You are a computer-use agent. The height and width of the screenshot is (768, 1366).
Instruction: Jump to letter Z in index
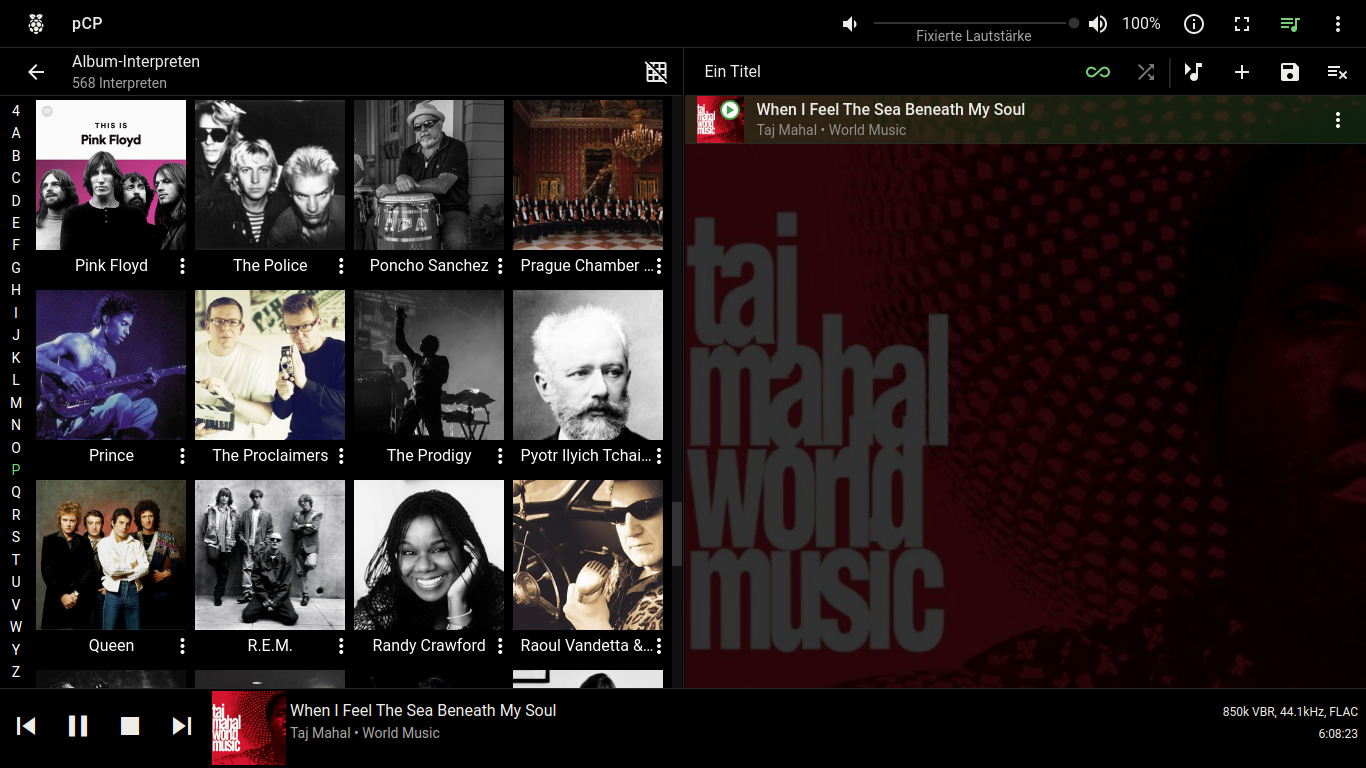[16, 671]
